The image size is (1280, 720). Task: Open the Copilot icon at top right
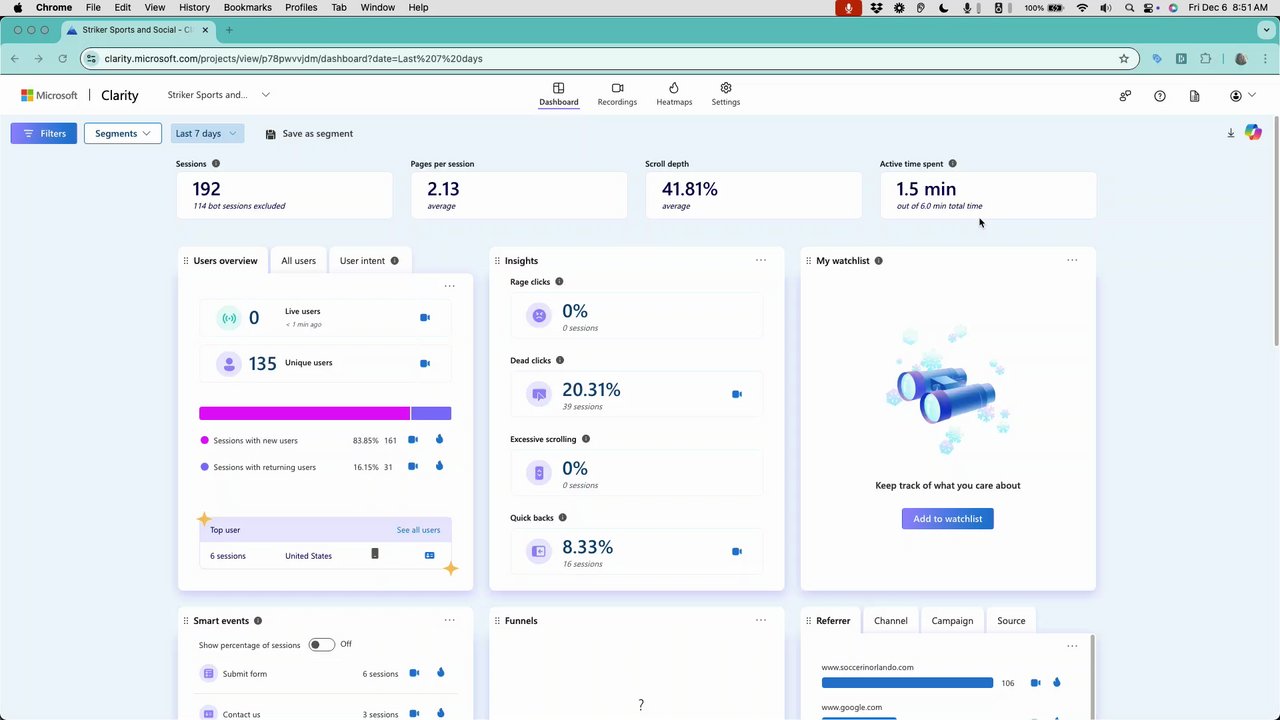coord(1253,132)
